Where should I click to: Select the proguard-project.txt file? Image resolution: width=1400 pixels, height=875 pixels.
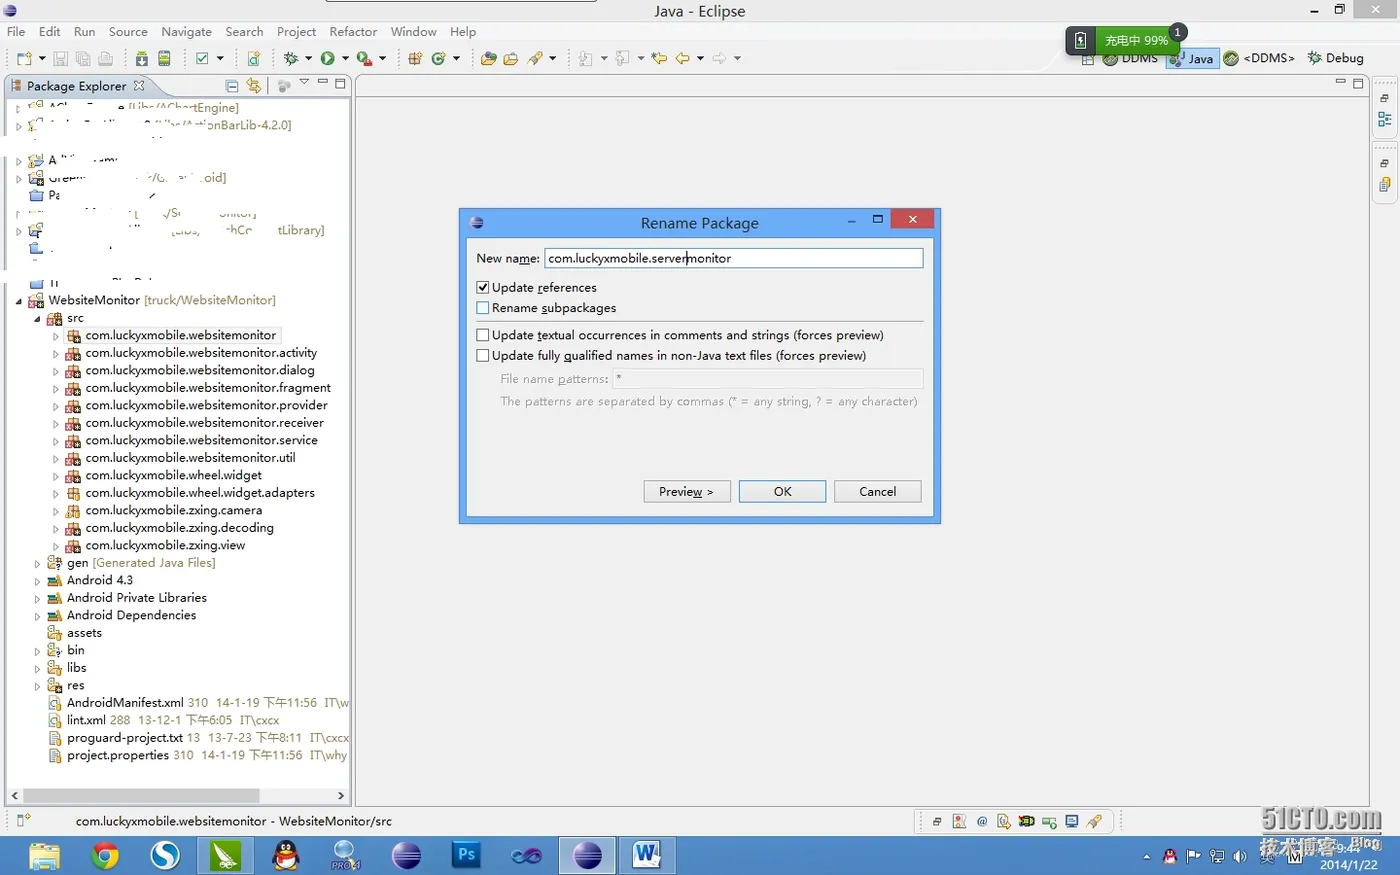tap(125, 738)
